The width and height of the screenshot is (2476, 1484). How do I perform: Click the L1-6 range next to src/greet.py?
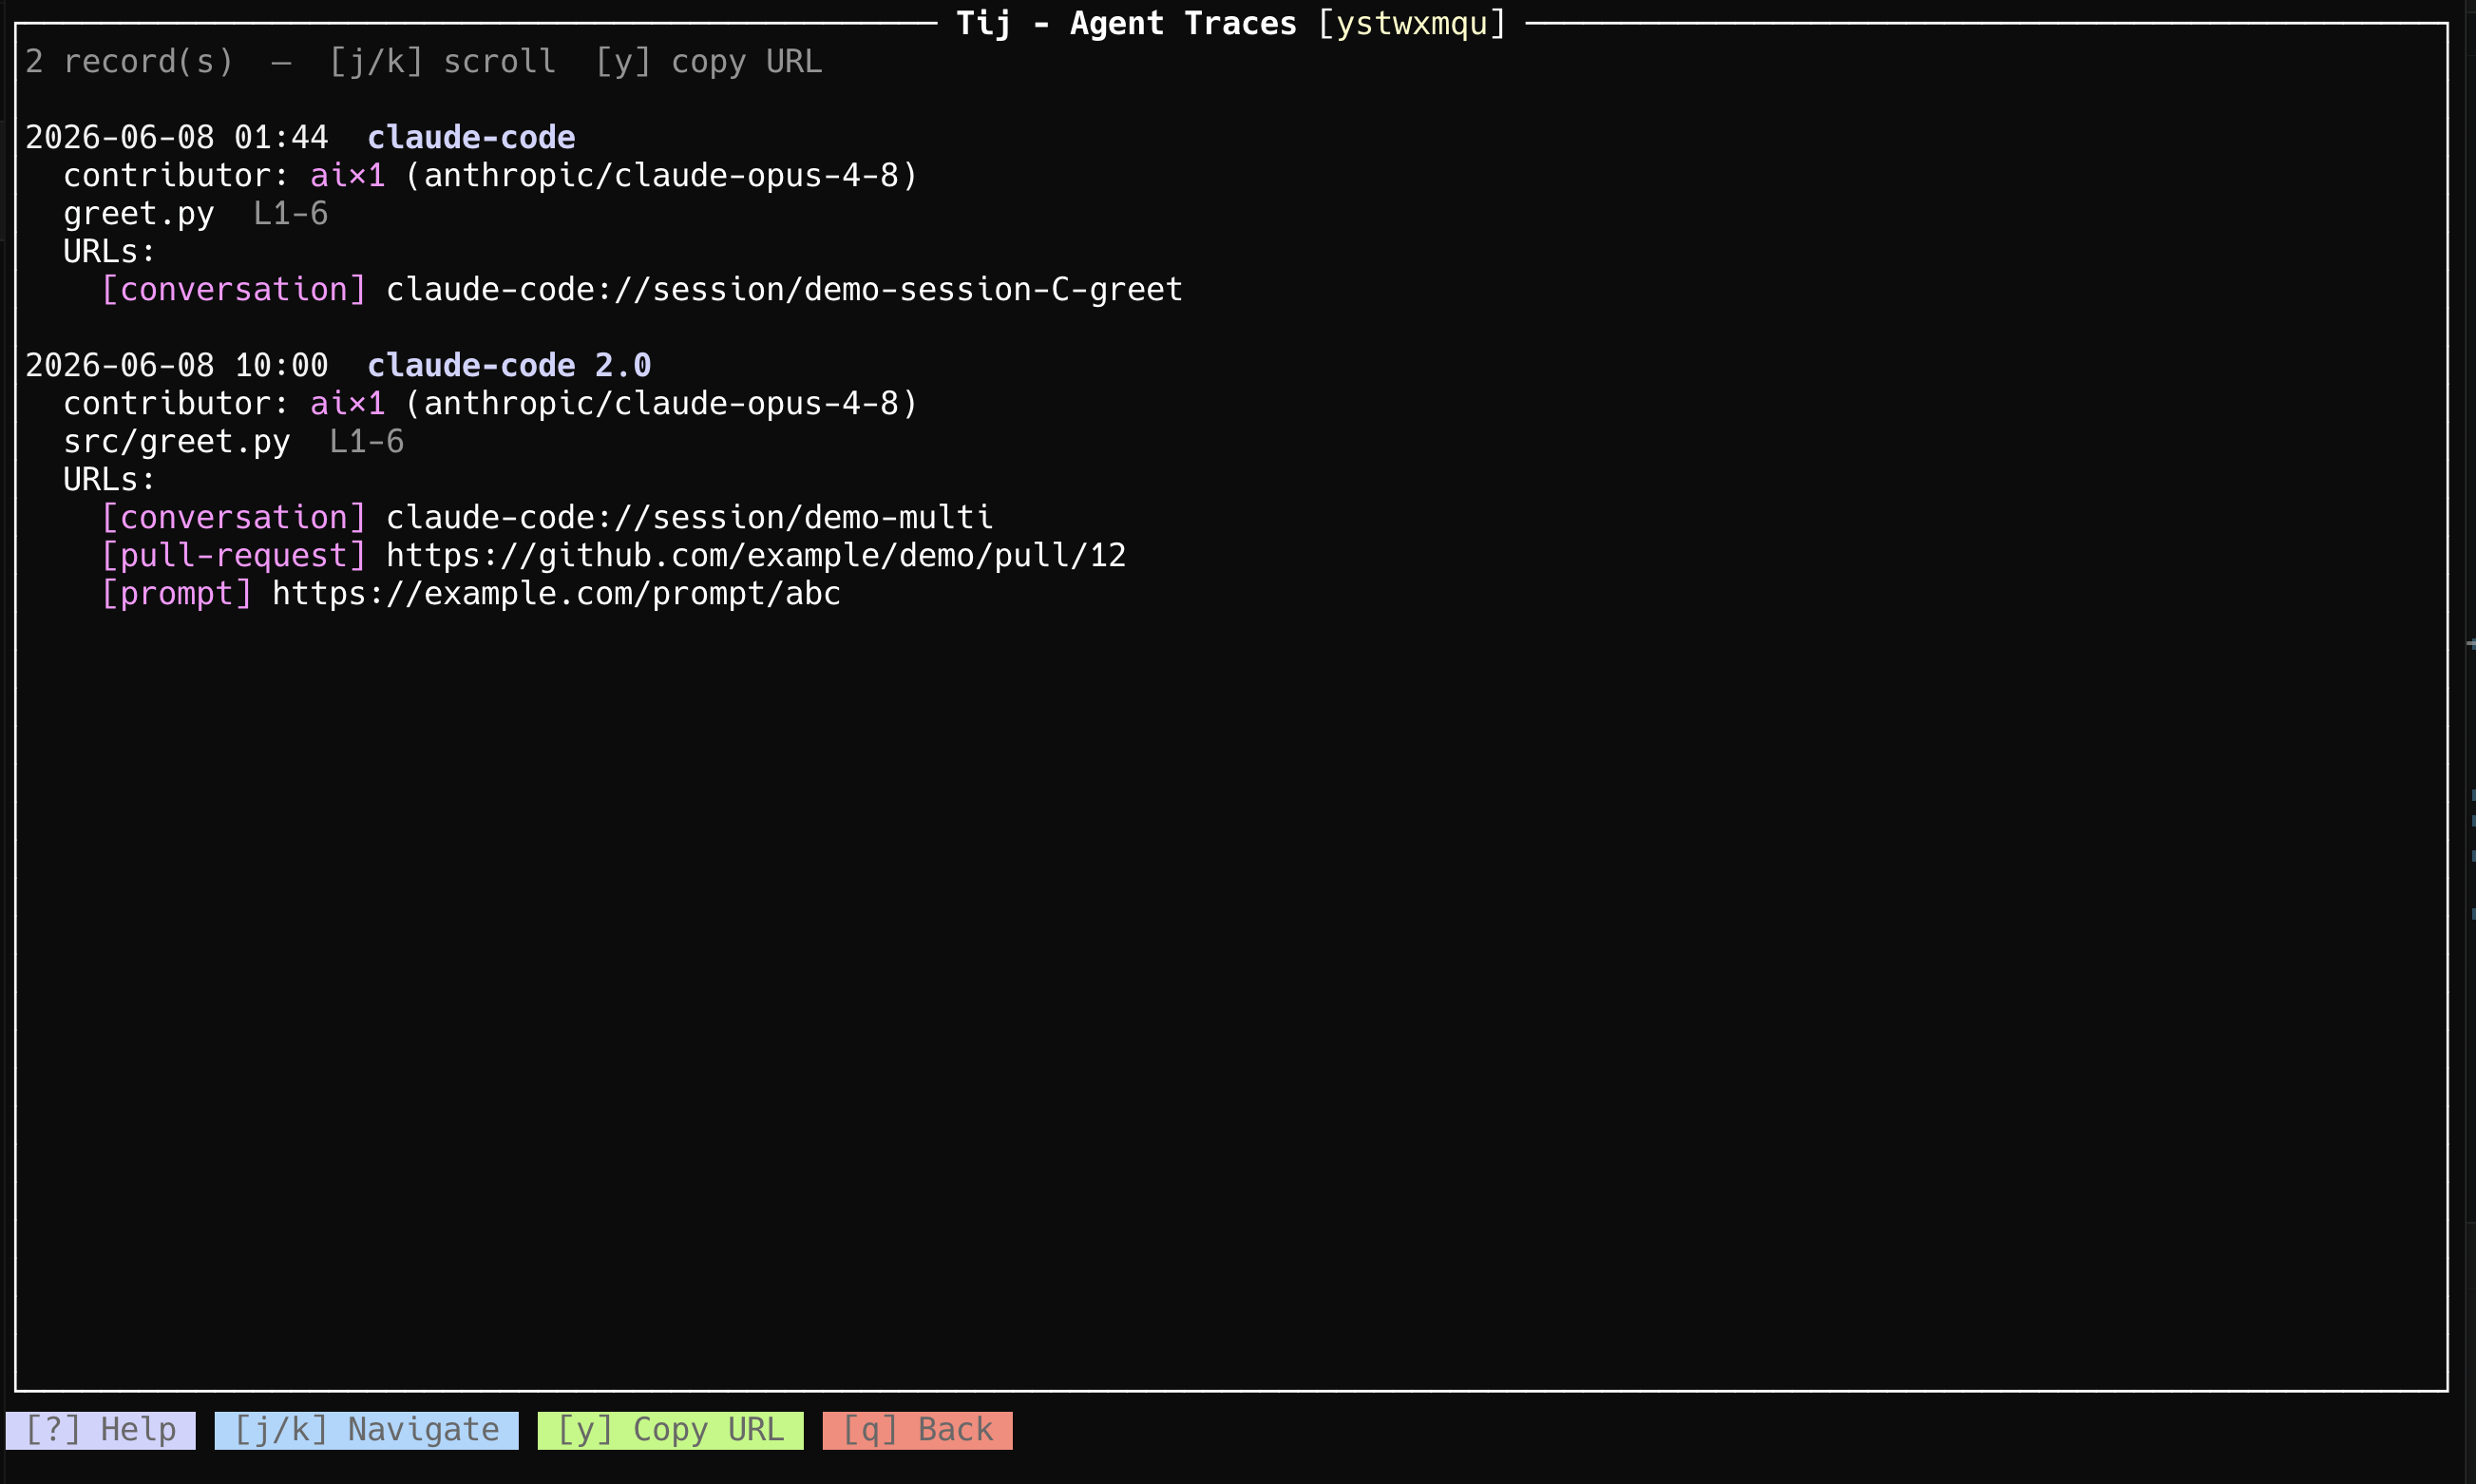367,442
